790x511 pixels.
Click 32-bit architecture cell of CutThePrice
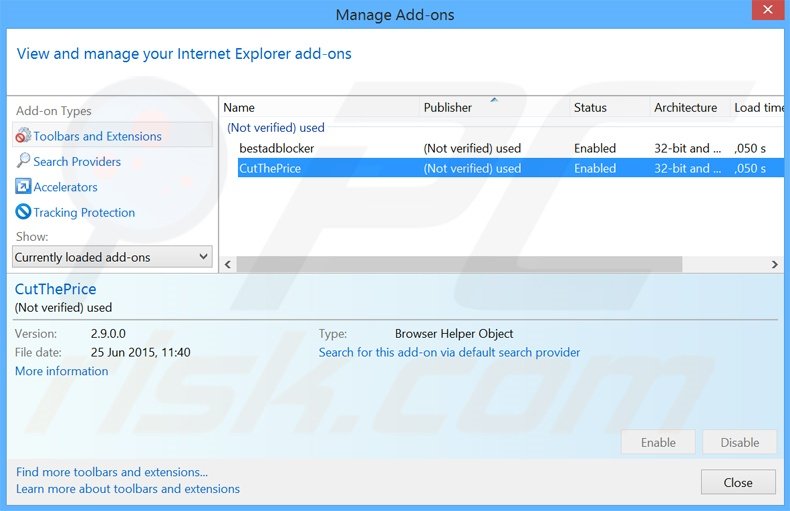(x=687, y=168)
